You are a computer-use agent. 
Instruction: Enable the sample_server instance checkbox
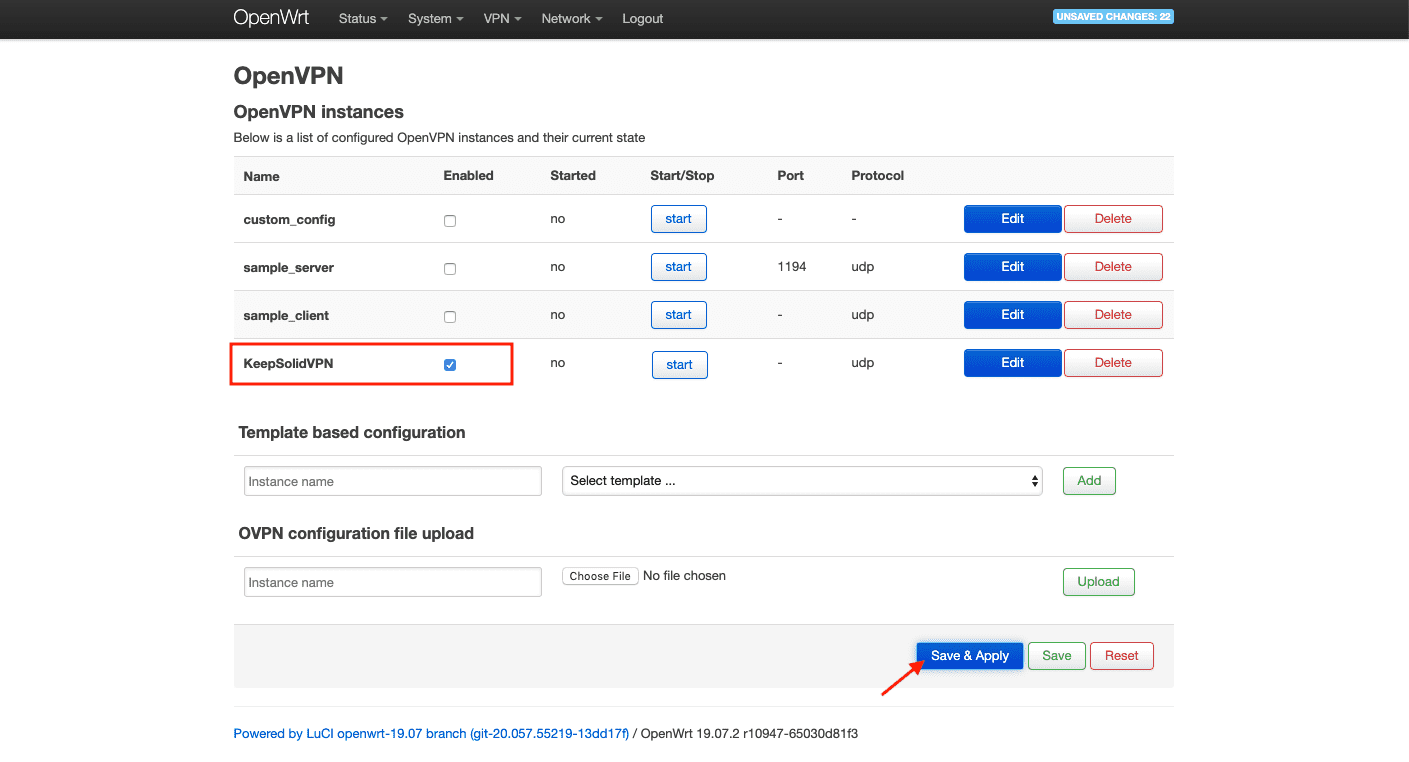[x=450, y=268]
